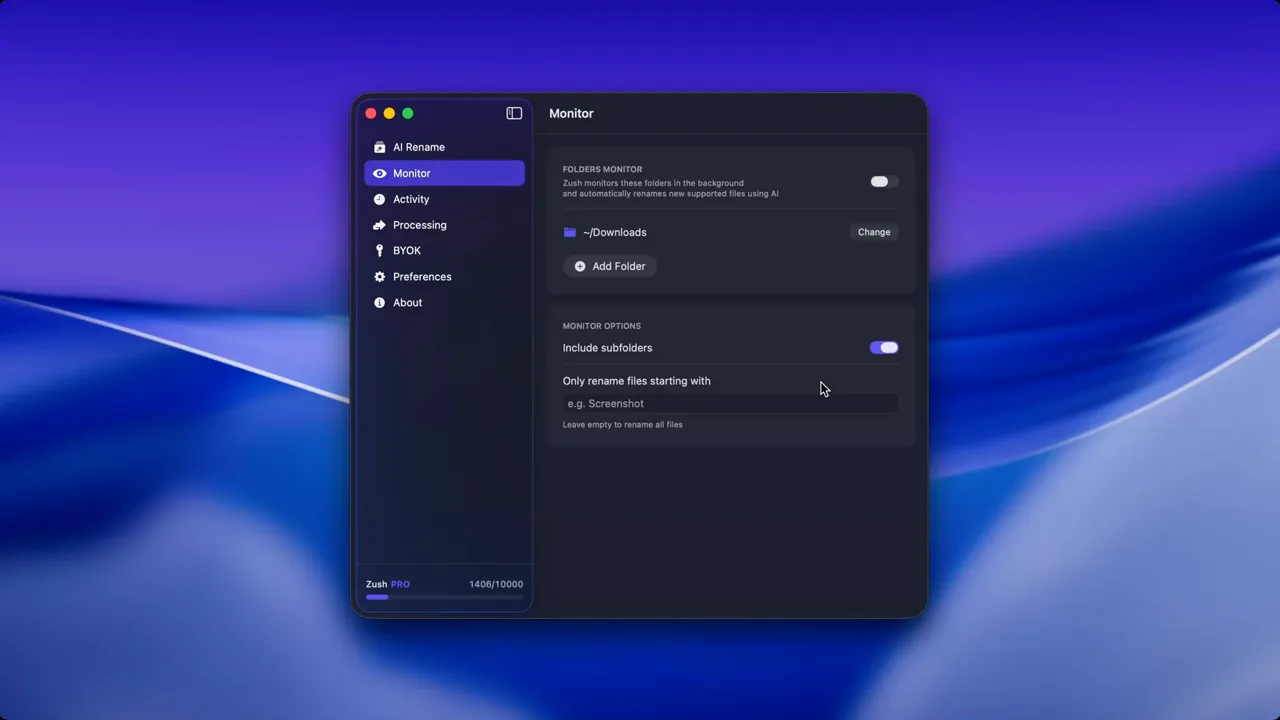Click the Monitor eye icon in sidebar
Image resolution: width=1280 pixels, height=720 pixels.
click(379, 173)
